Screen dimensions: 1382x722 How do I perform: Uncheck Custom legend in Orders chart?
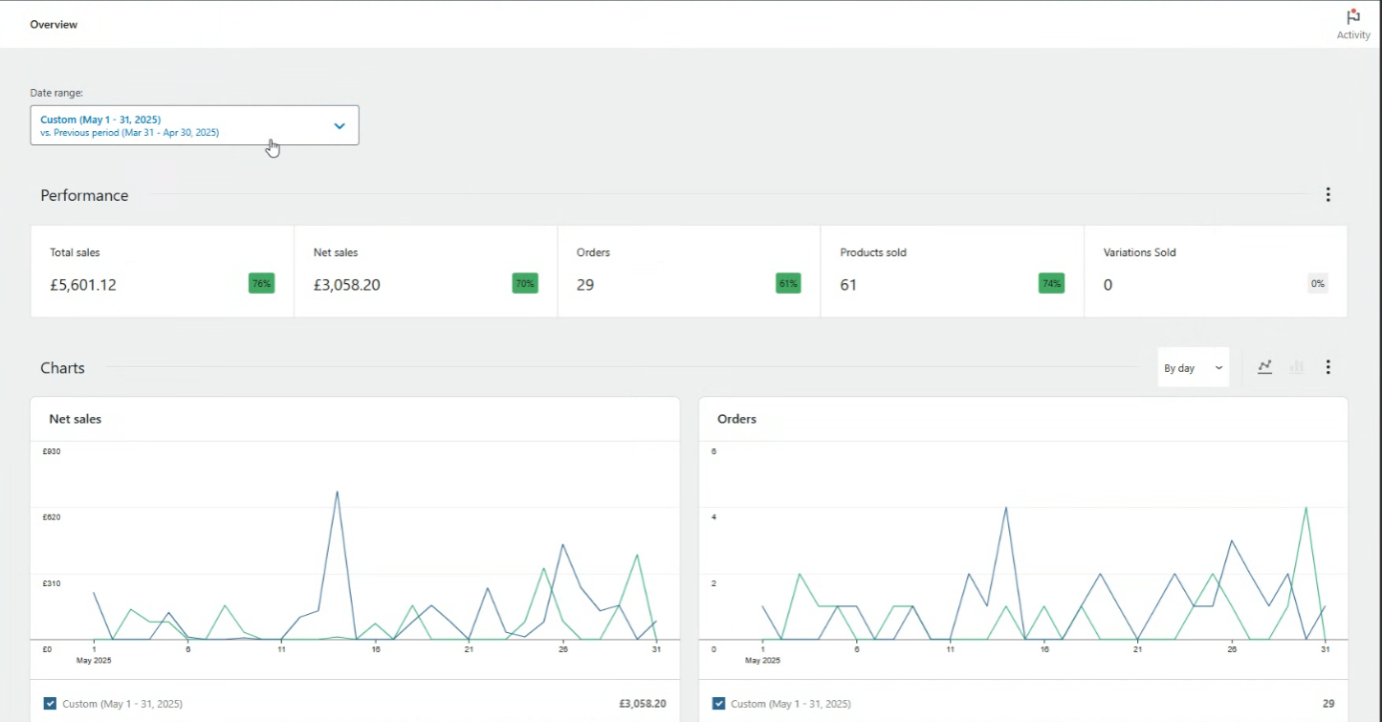click(719, 703)
